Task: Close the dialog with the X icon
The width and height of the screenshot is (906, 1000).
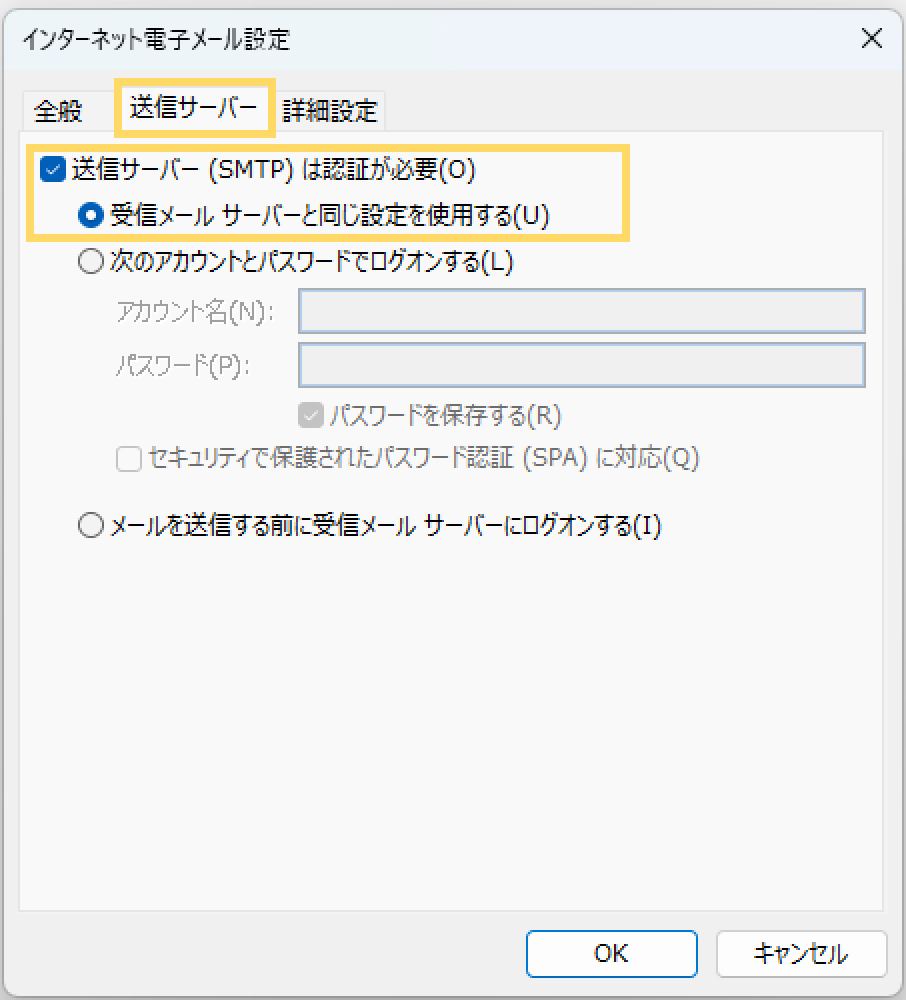Action: click(871, 39)
